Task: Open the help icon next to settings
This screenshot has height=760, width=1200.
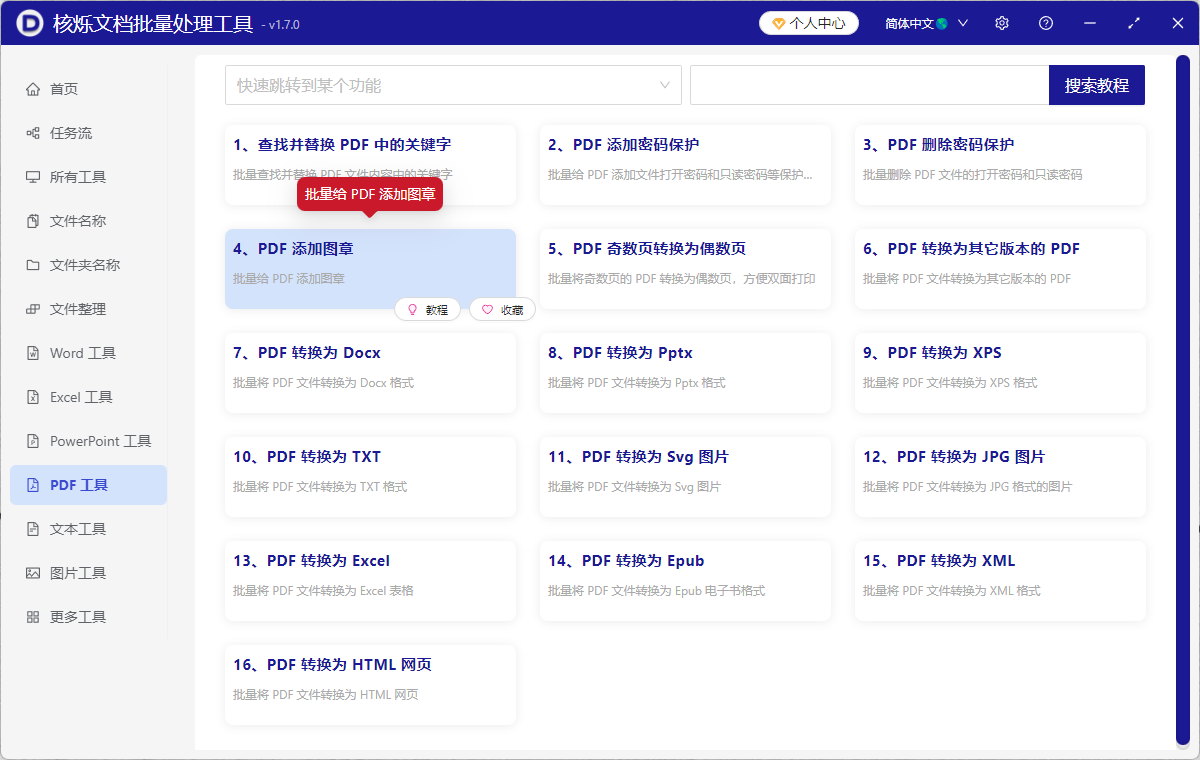Action: pos(1045,22)
